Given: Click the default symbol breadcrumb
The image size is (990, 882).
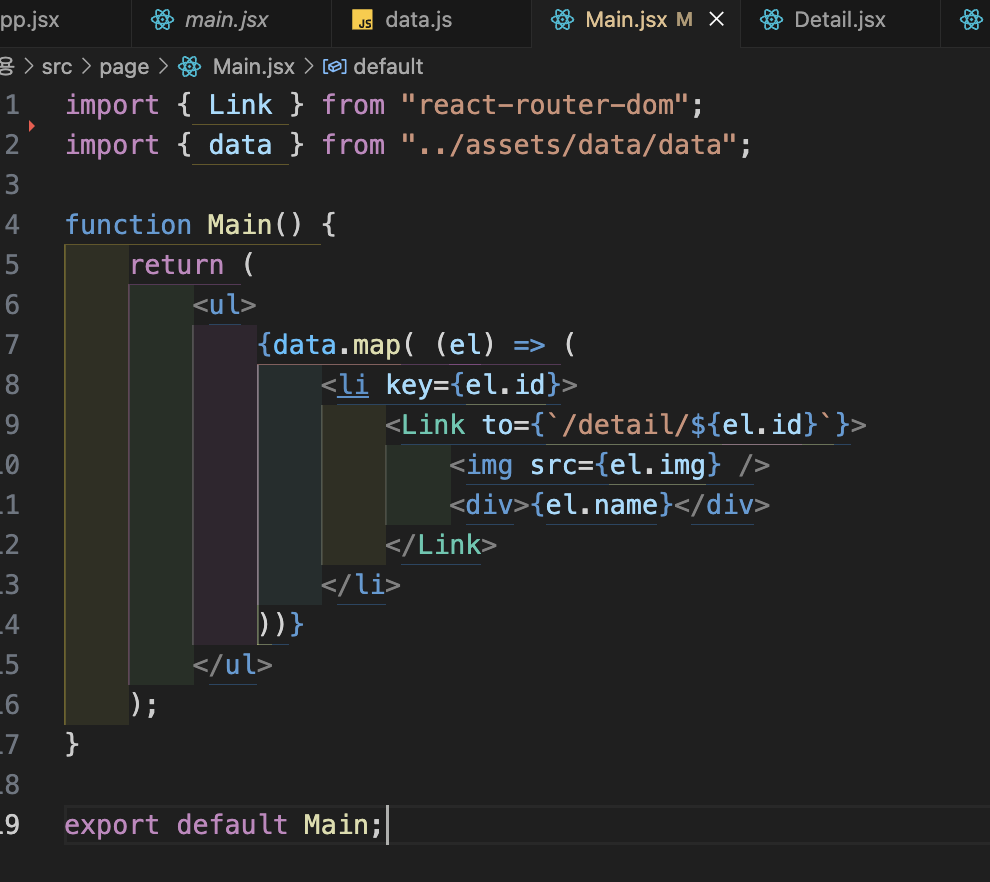Looking at the screenshot, I should (388, 66).
